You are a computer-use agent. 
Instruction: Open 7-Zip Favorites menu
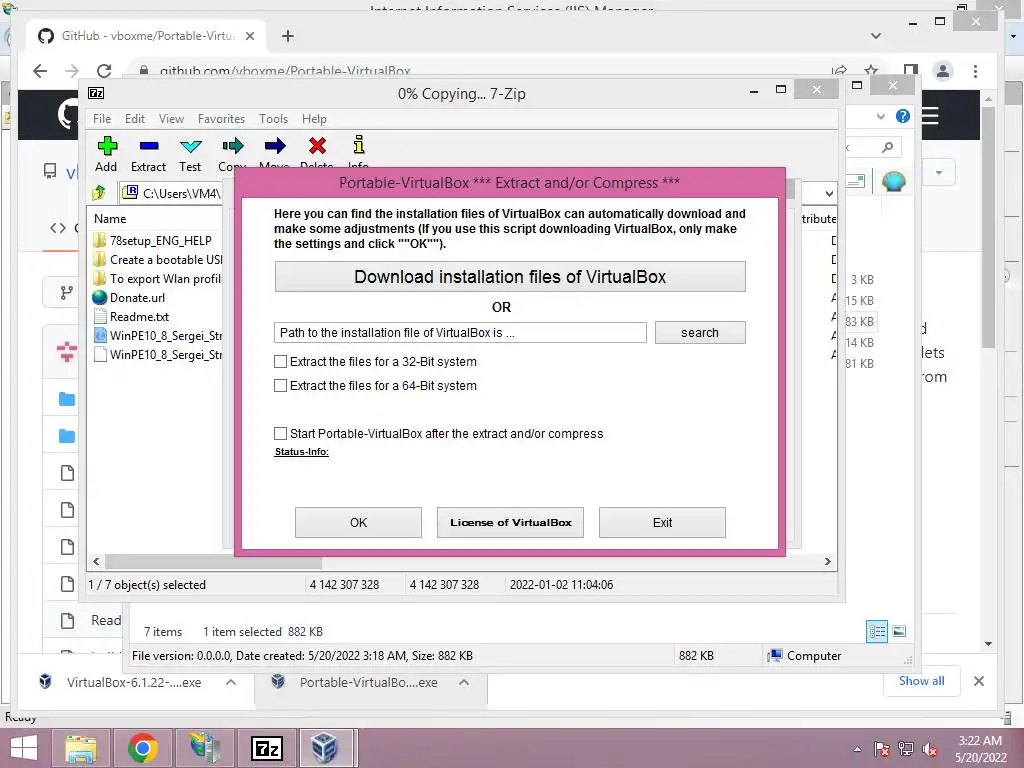[x=221, y=119]
